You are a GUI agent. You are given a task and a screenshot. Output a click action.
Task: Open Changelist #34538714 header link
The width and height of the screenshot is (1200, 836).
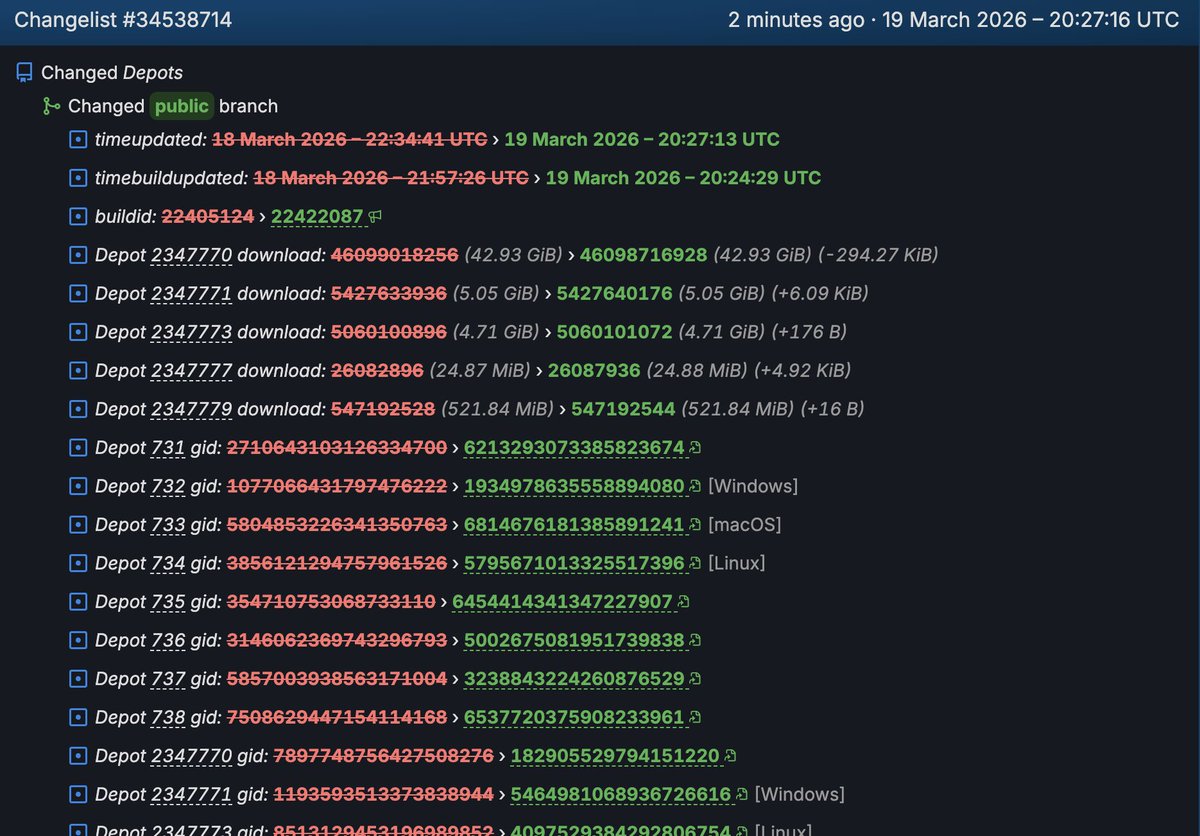123,19
